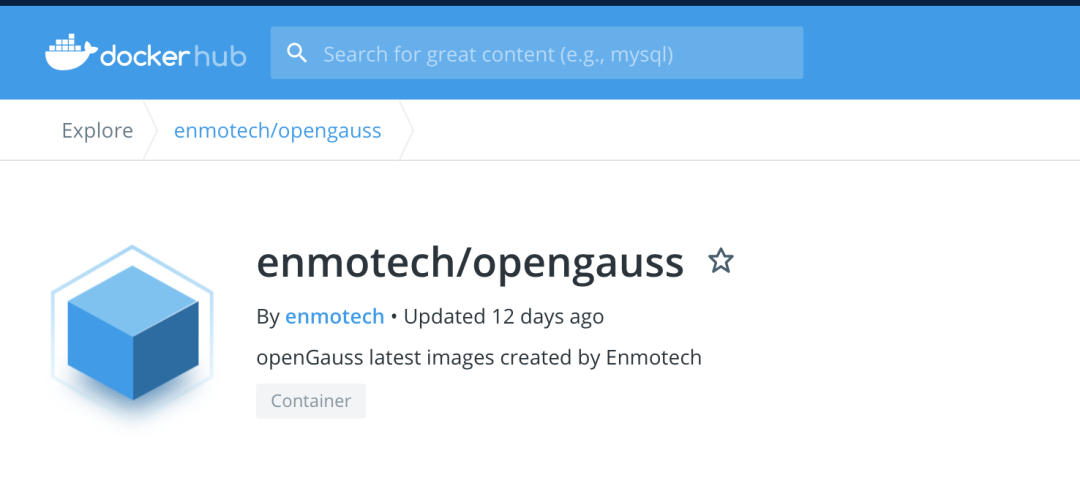Open the enmotech/opengauss breadcrumb link
Screen dimensions: 1080x489
pos(277,131)
